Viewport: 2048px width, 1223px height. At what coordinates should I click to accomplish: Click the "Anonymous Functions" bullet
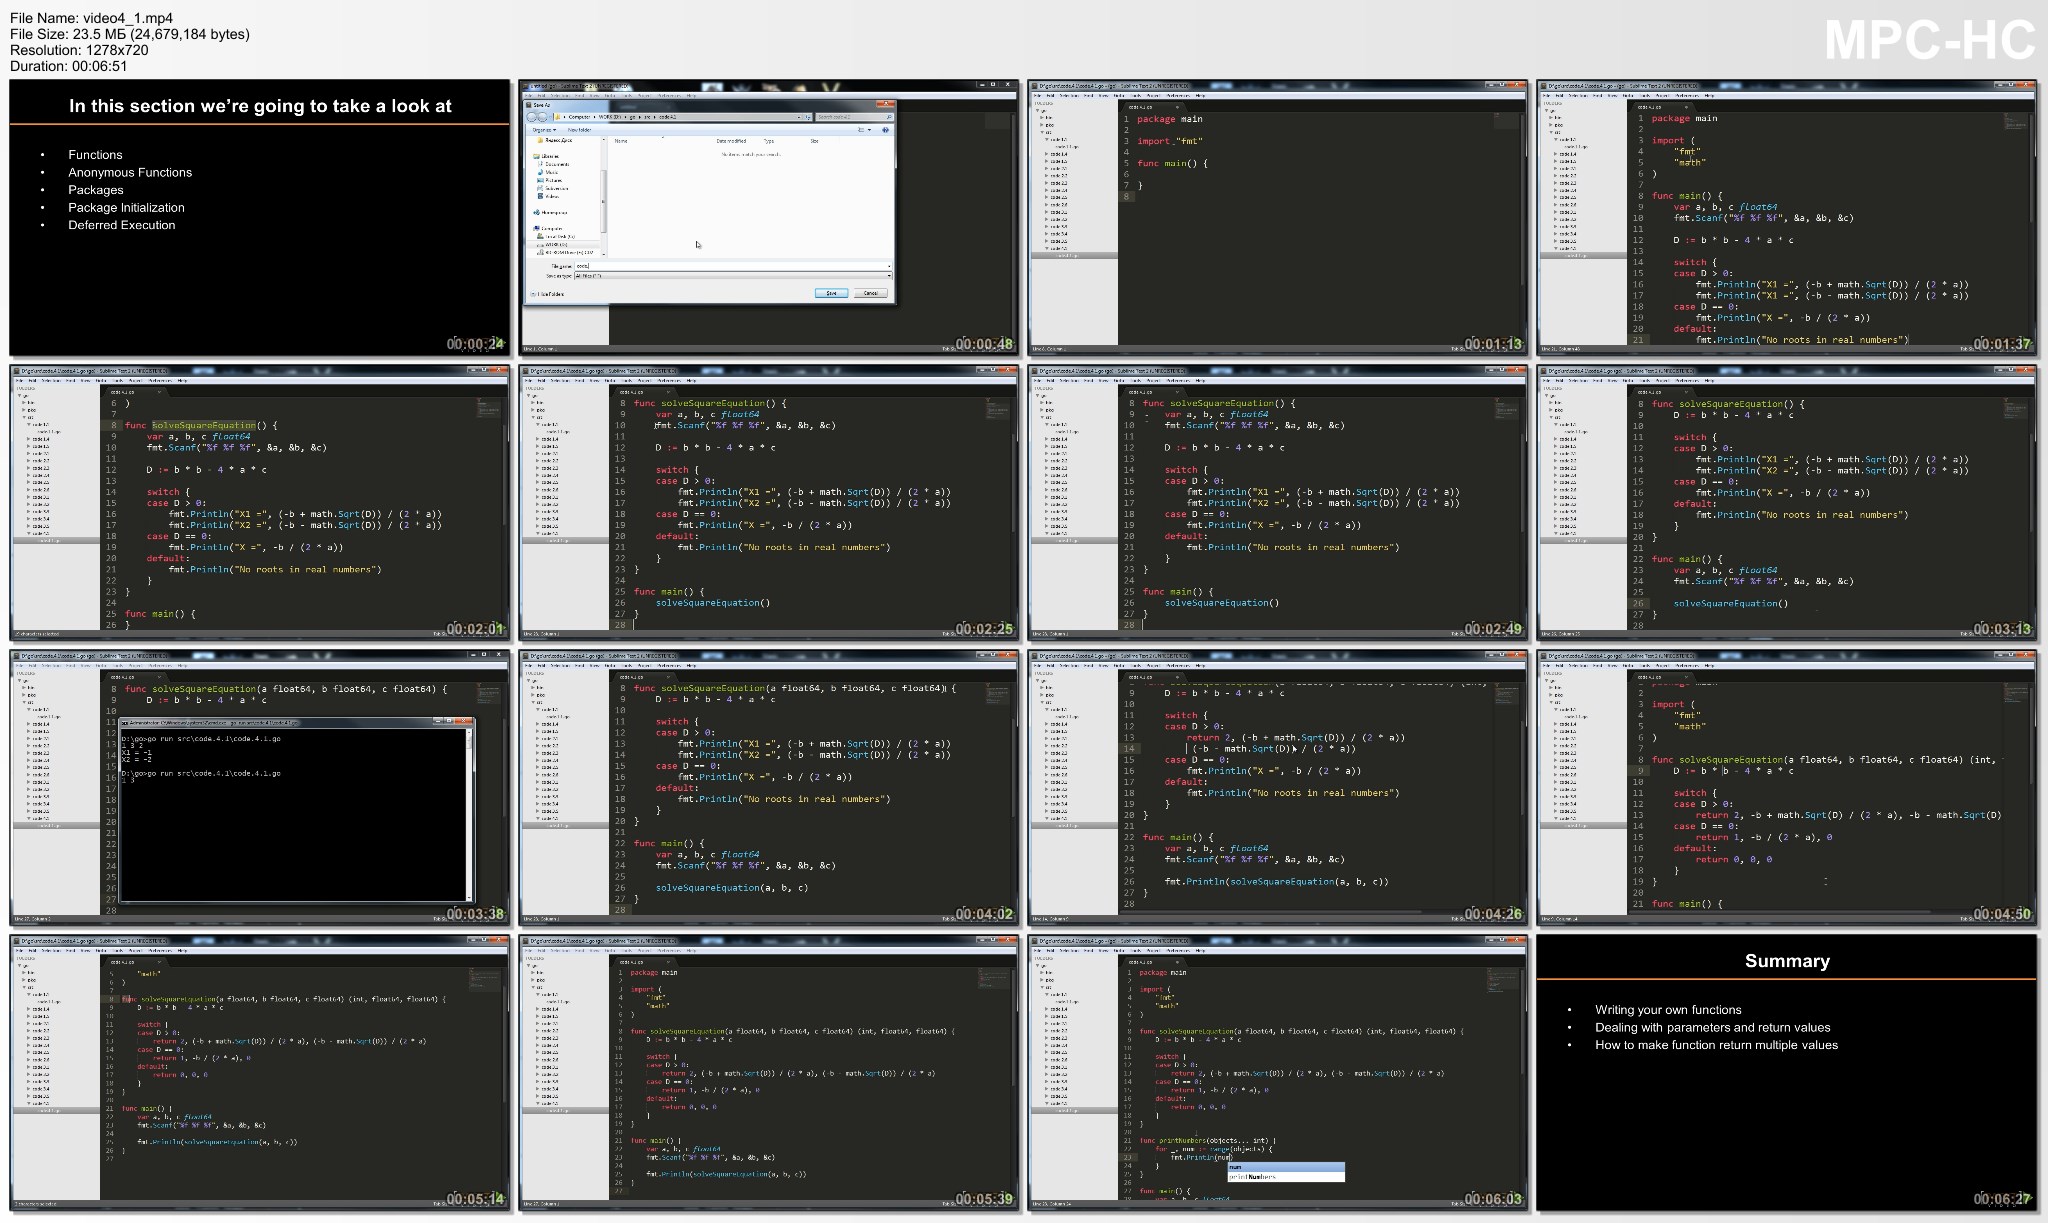coord(130,172)
